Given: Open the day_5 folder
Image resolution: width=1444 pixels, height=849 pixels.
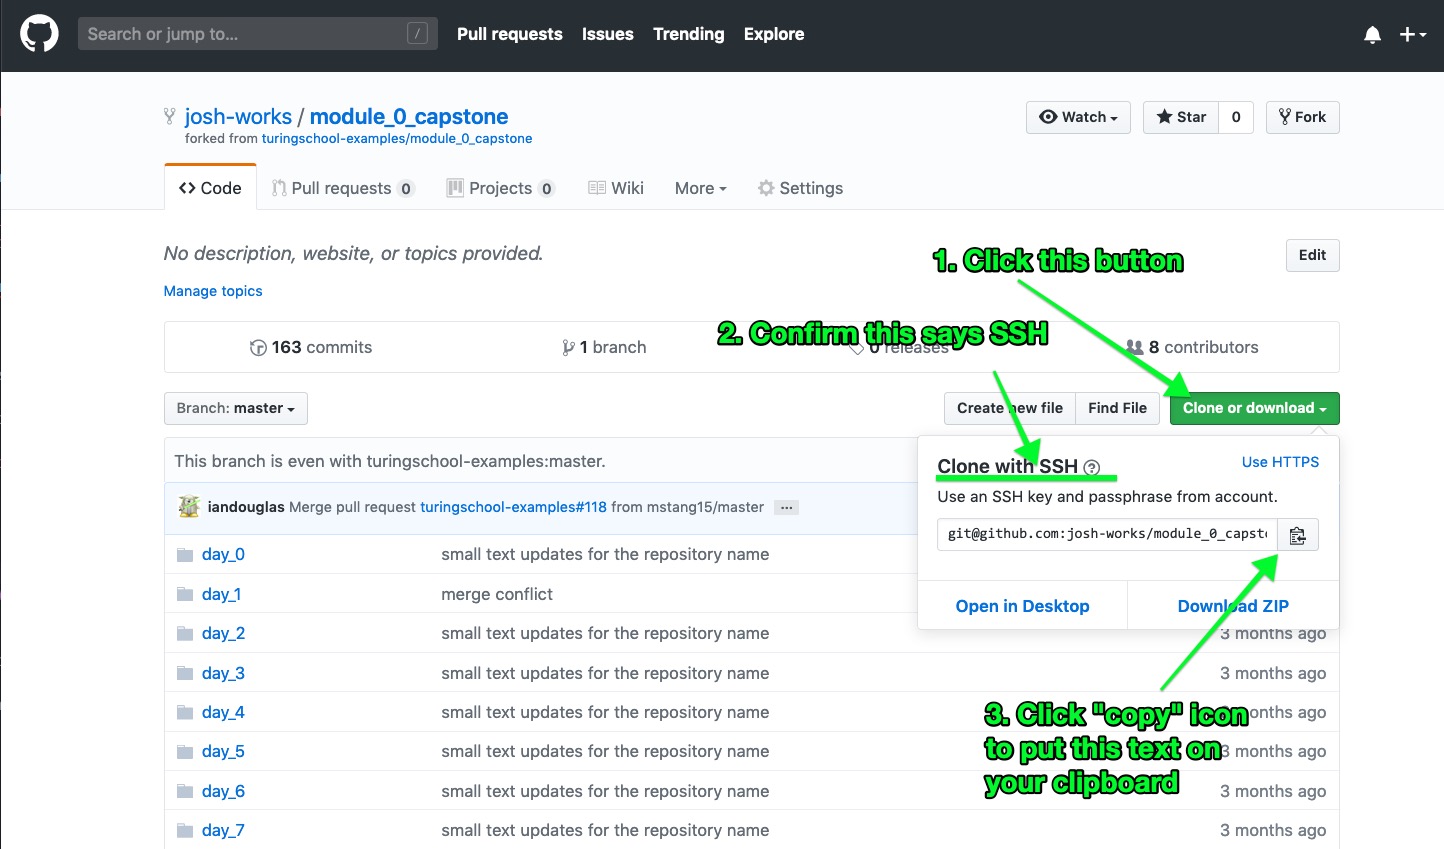Looking at the screenshot, I should (223, 751).
